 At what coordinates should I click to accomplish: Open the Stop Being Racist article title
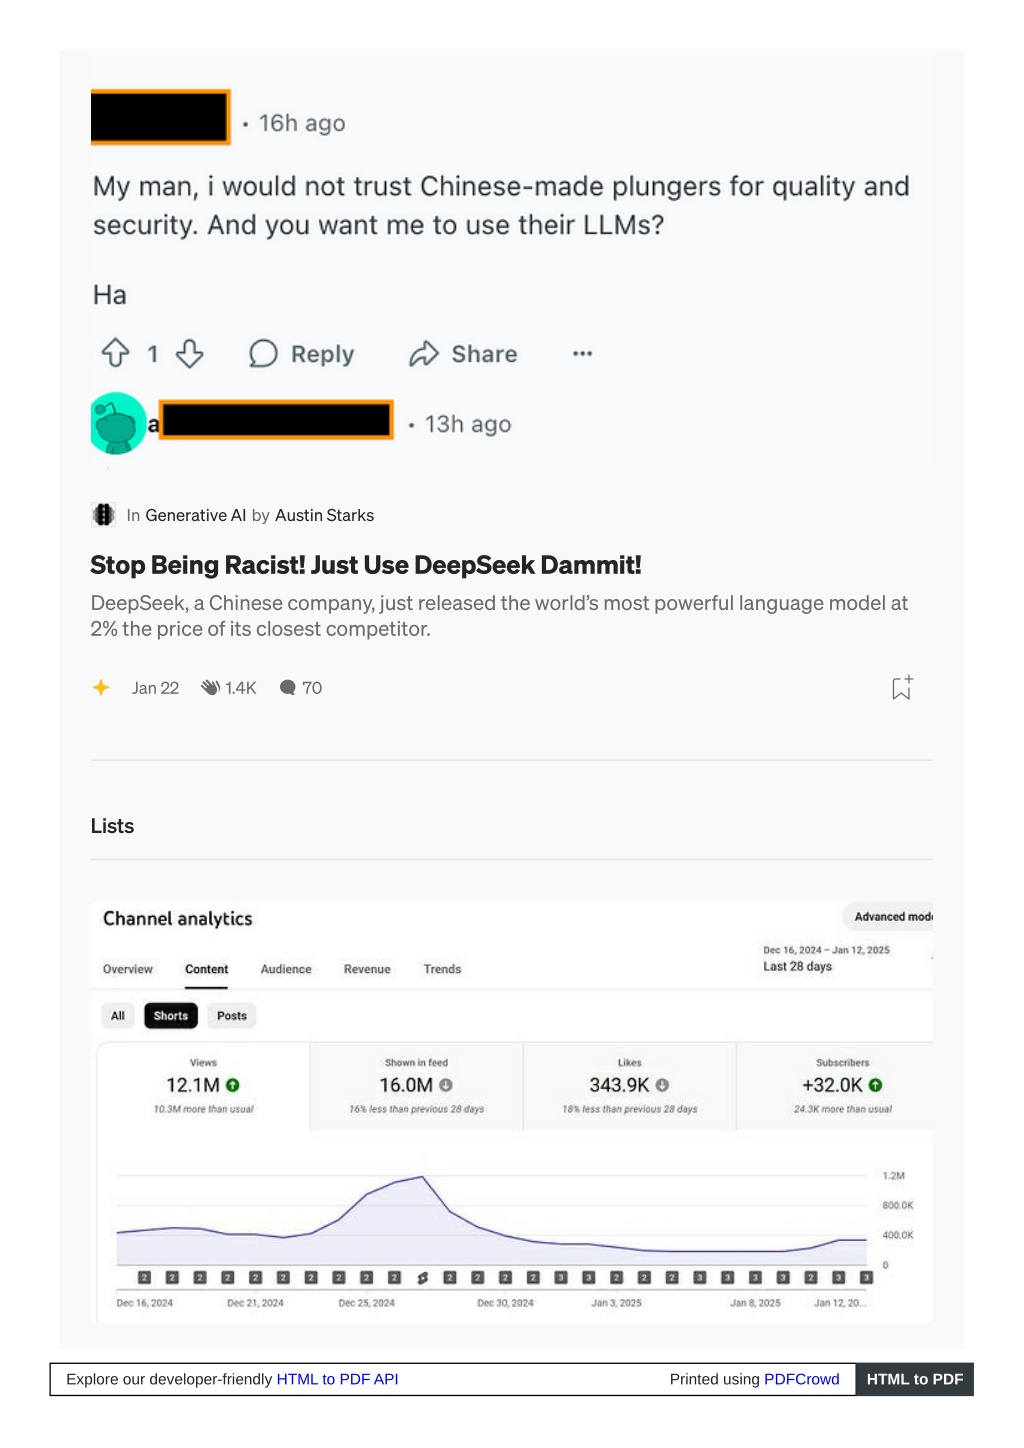tap(366, 565)
